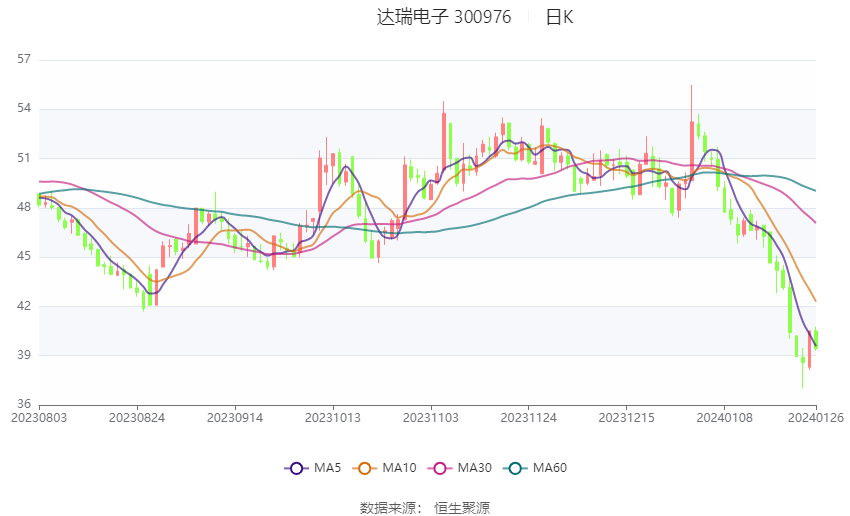Click the 45 price axis label
This screenshot has width=850, height=516.
coord(24,256)
